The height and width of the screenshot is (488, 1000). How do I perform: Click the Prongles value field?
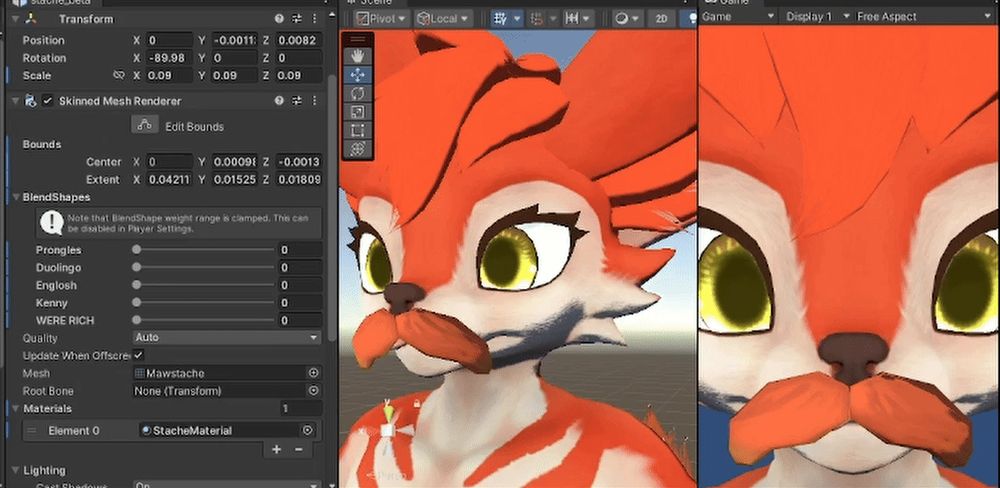pos(299,250)
